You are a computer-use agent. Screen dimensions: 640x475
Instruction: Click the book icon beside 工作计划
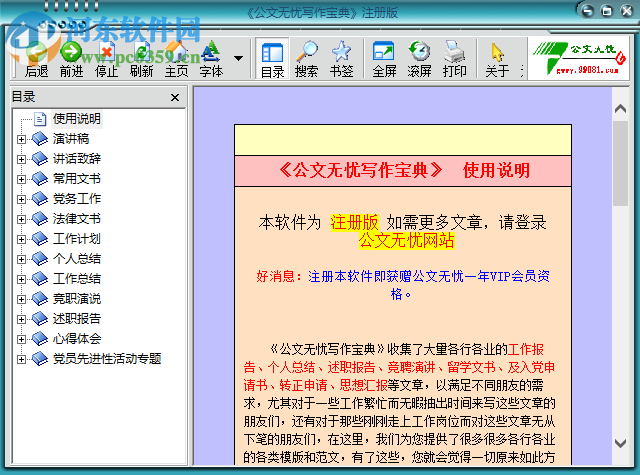coord(40,239)
